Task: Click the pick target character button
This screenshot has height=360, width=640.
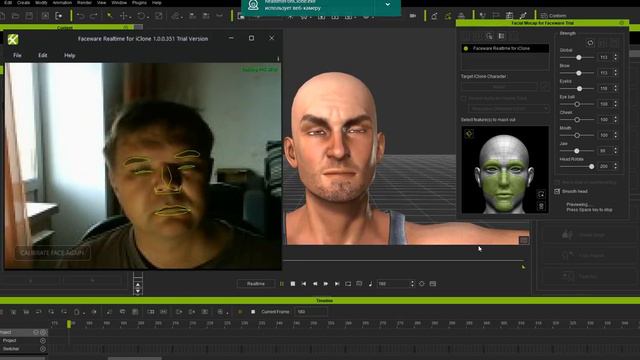Action: 544,87
